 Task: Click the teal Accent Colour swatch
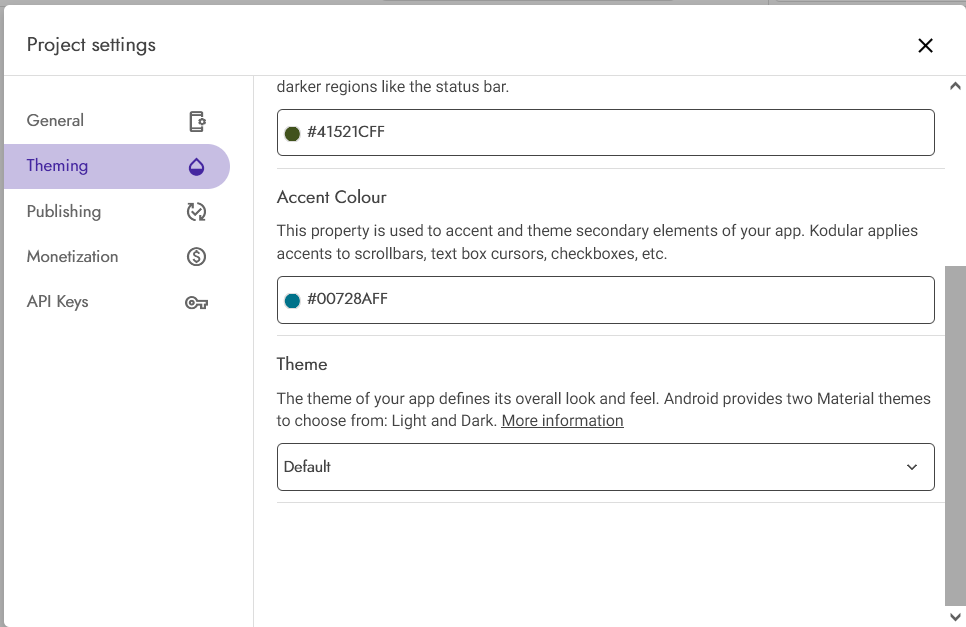(x=292, y=301)
